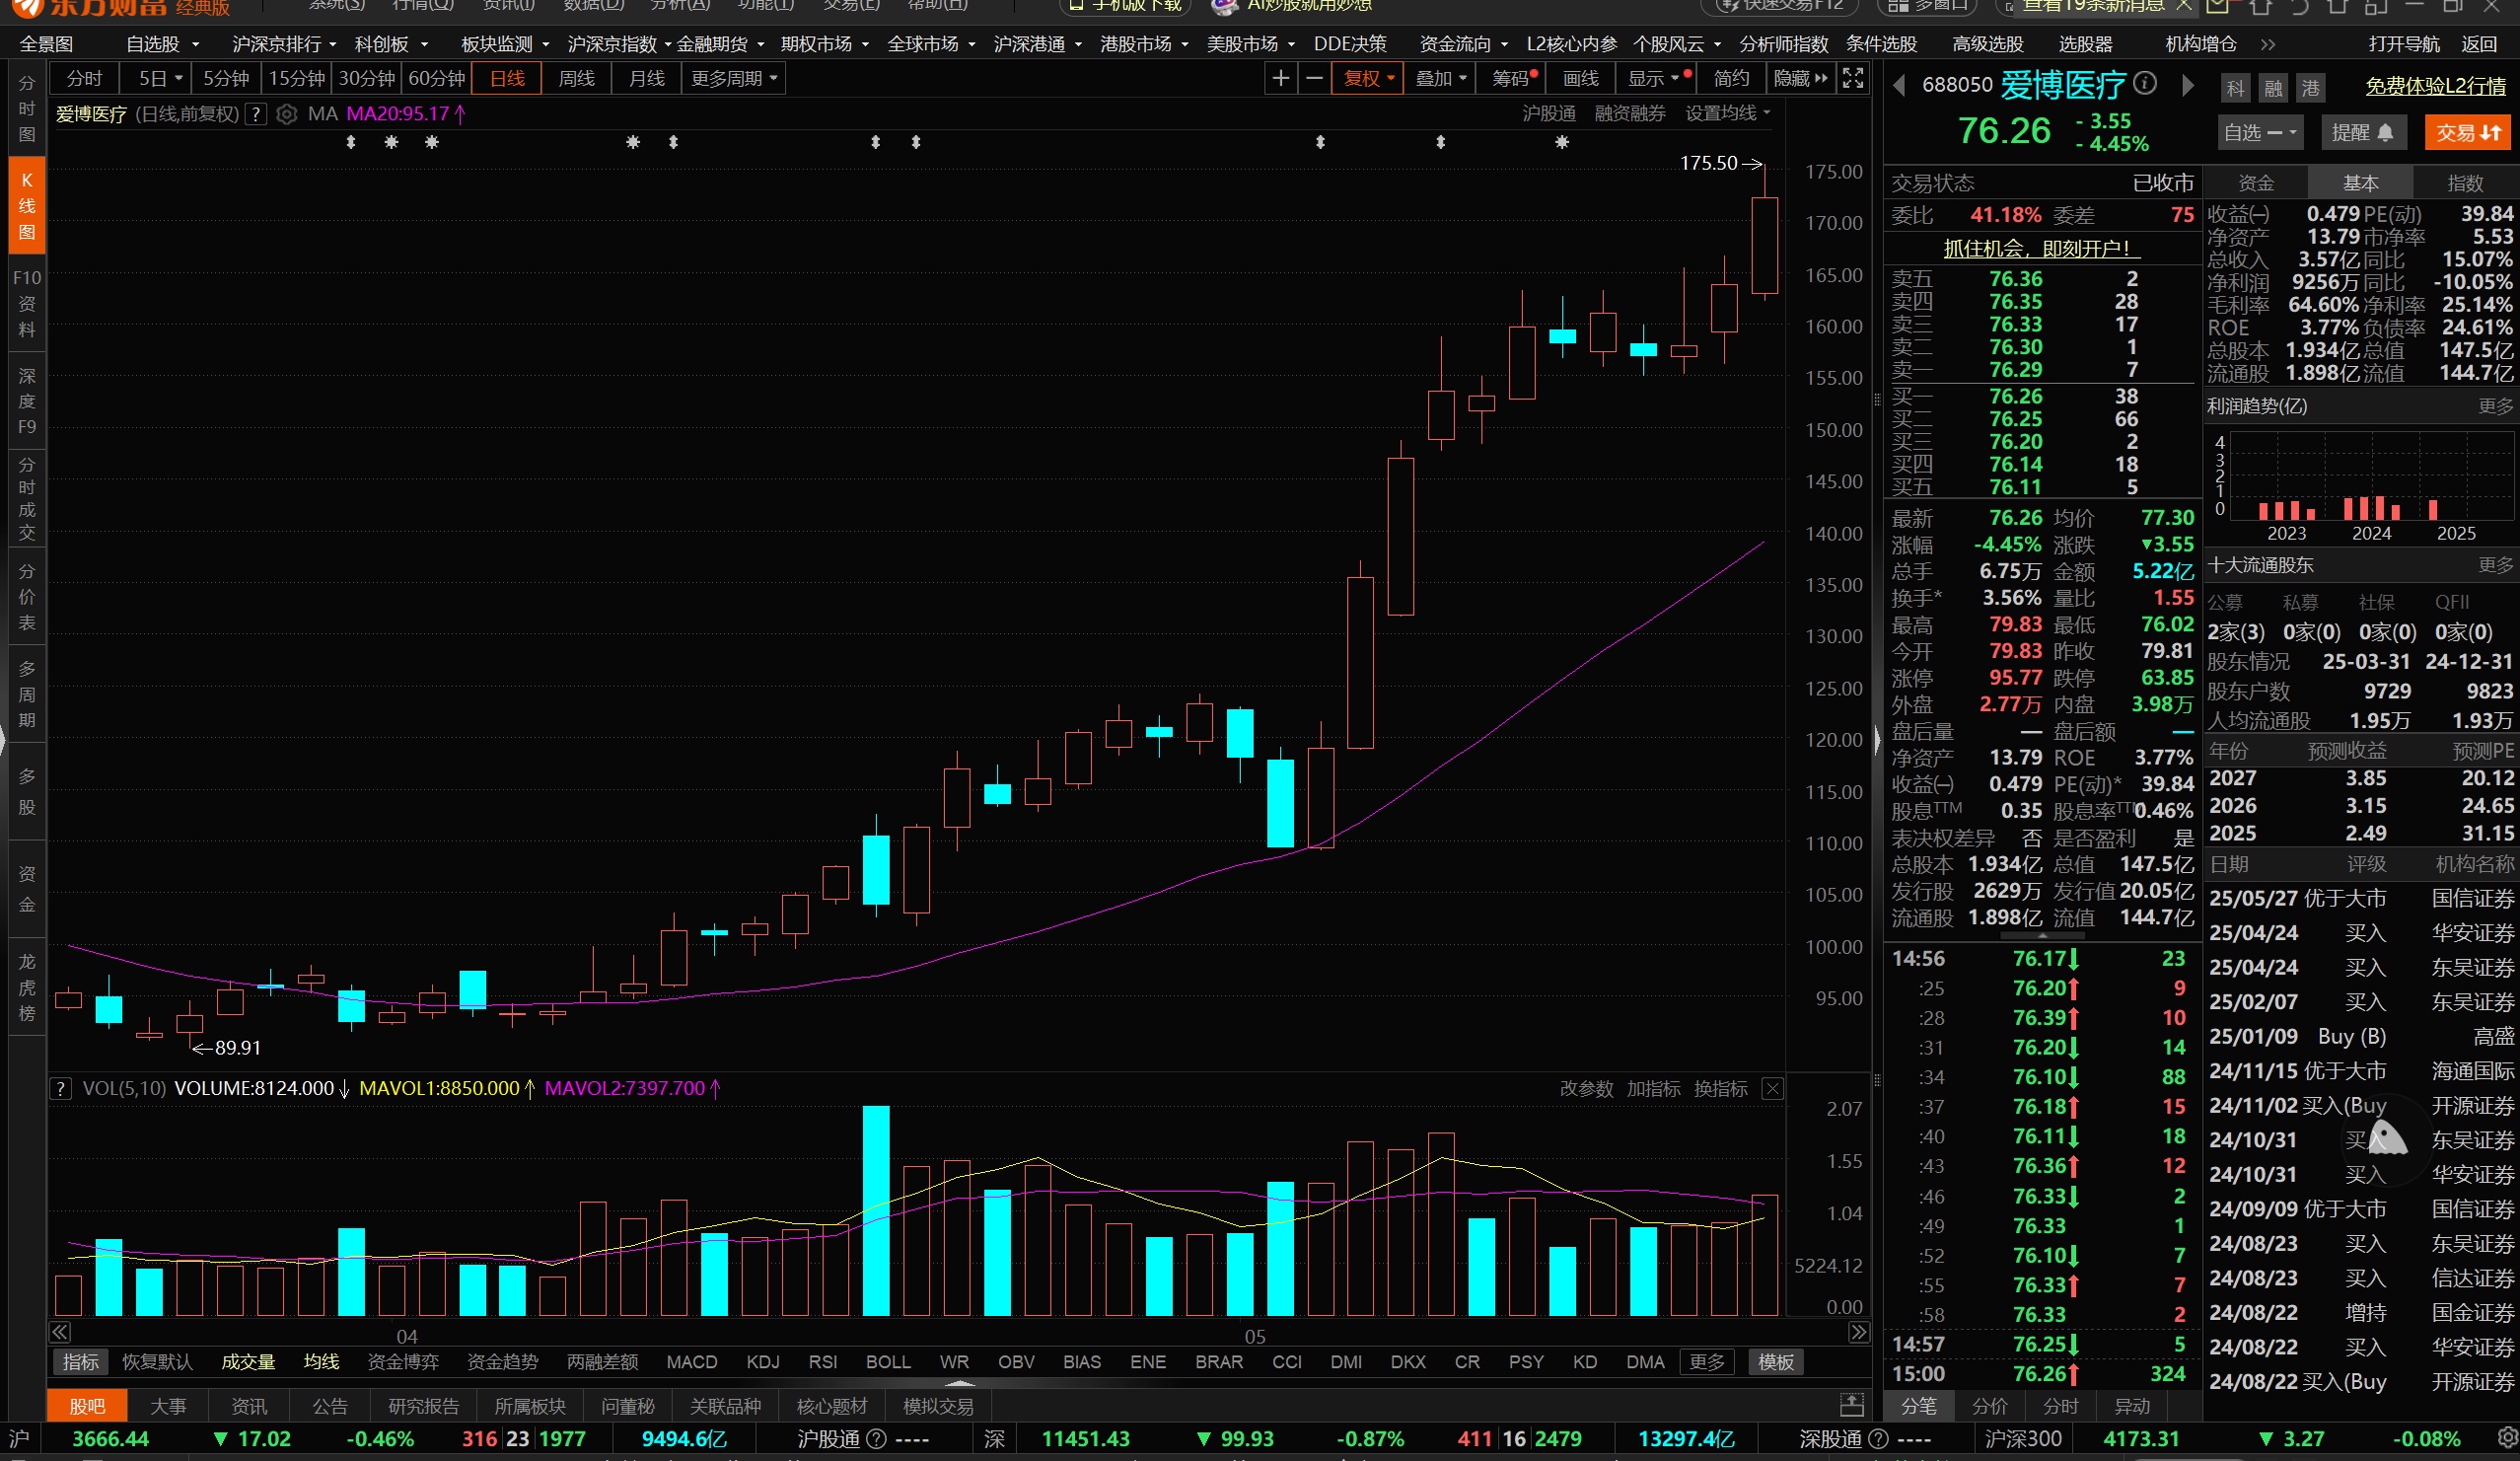Switch chart period to 分时
The height and width of the screenshot is (1461, 2520).
coord(85,78)
